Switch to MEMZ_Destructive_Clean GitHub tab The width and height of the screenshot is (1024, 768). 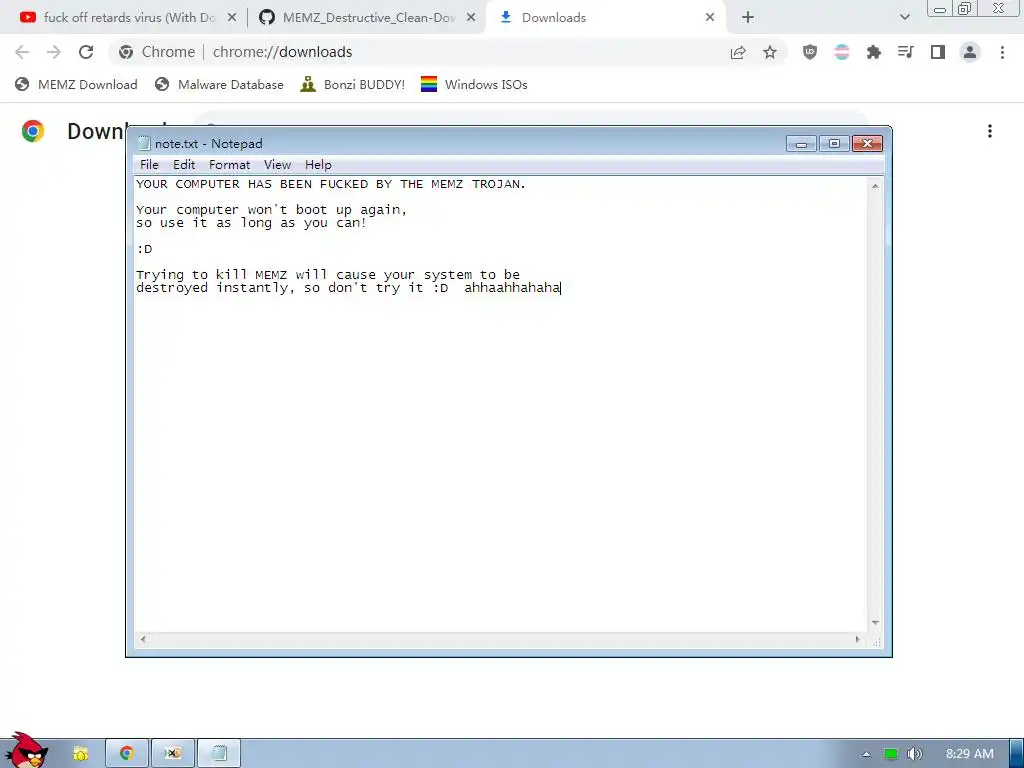[x=368, y=18]
